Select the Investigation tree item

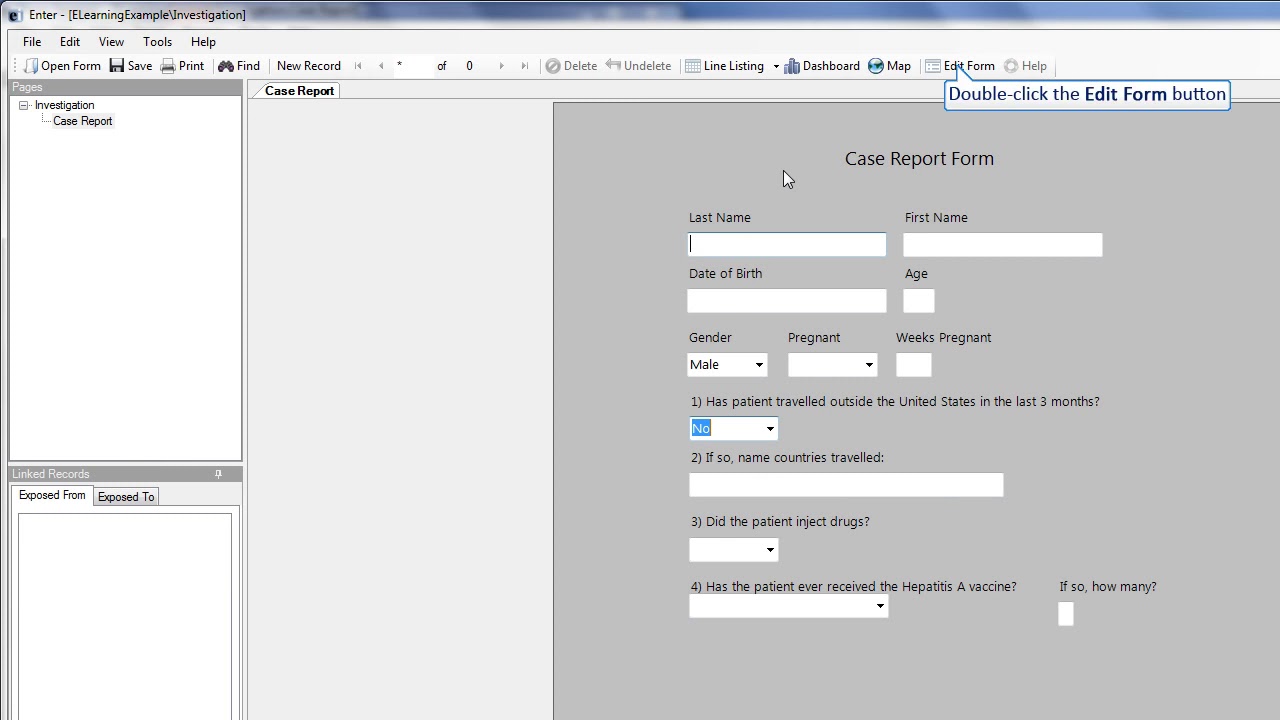(64, 105)
